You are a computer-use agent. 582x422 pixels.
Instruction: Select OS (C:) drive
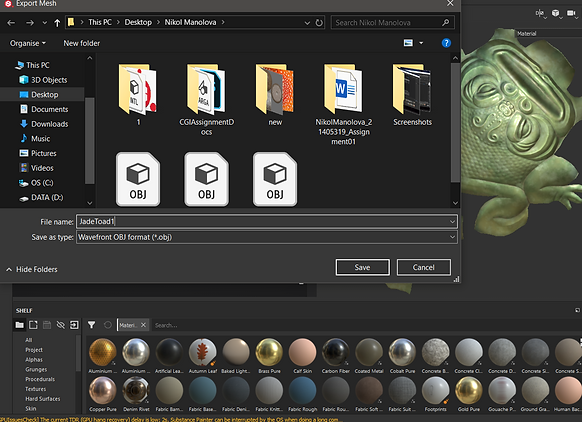[x=36, y=183]
